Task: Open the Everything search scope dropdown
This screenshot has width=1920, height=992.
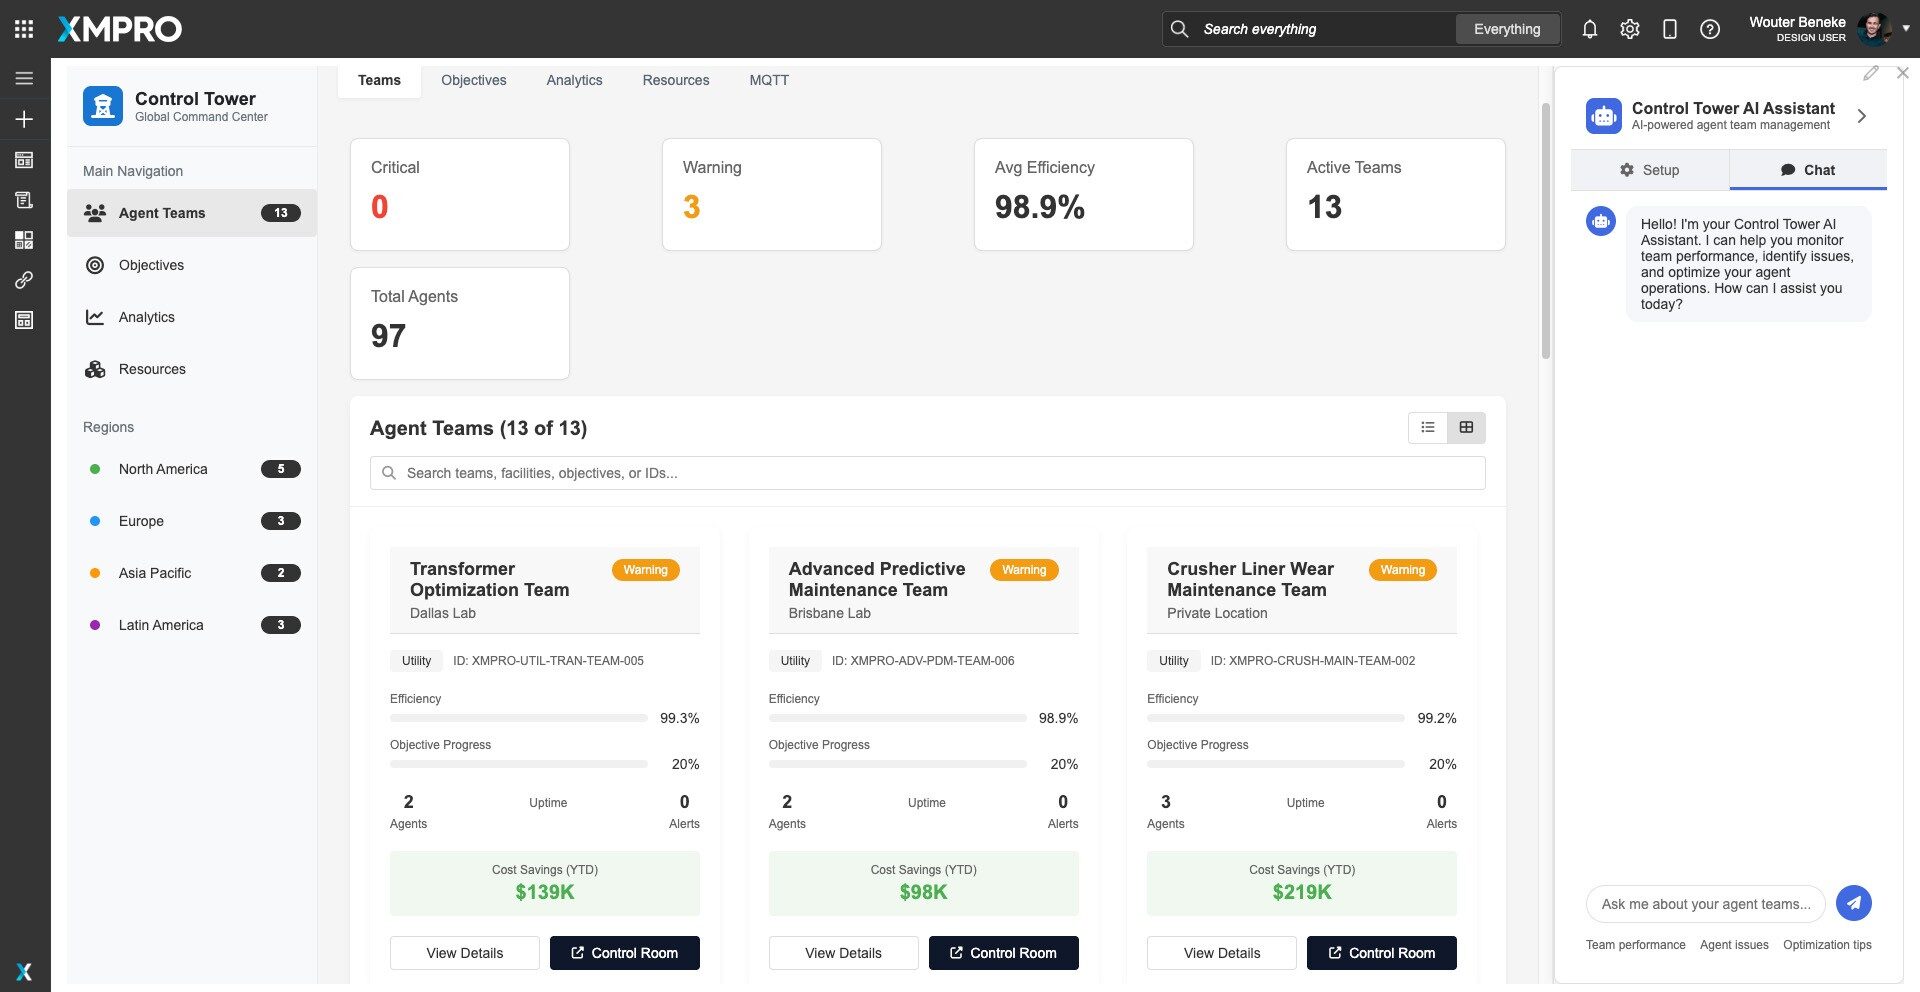Action: tap(1506, 29)
